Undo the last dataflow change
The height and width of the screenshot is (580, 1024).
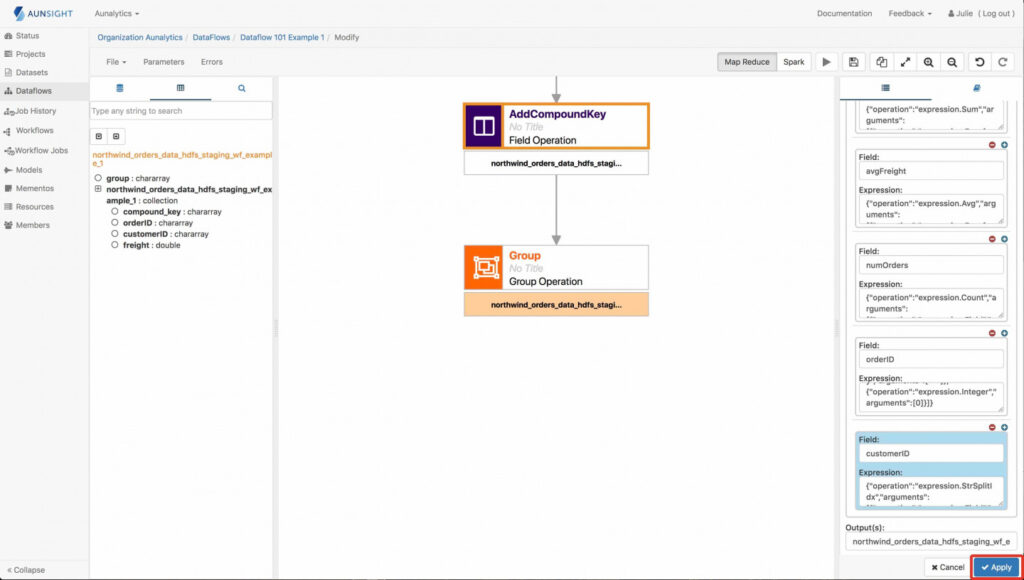point(979,62)
